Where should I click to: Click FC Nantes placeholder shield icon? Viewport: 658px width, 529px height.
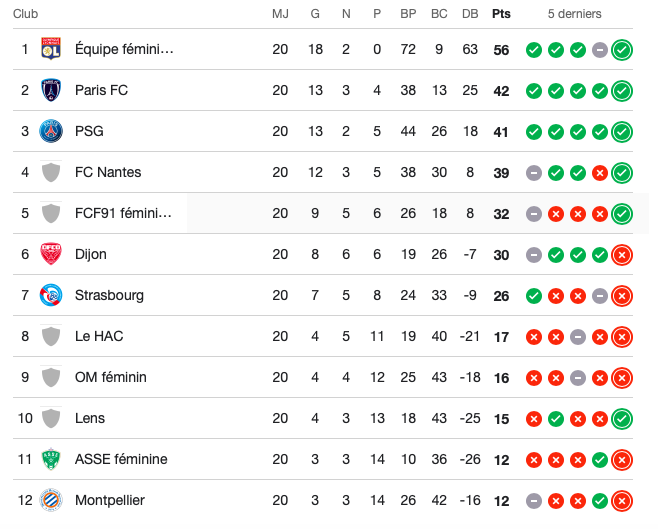pyautogui.click(x=50, y=172)
